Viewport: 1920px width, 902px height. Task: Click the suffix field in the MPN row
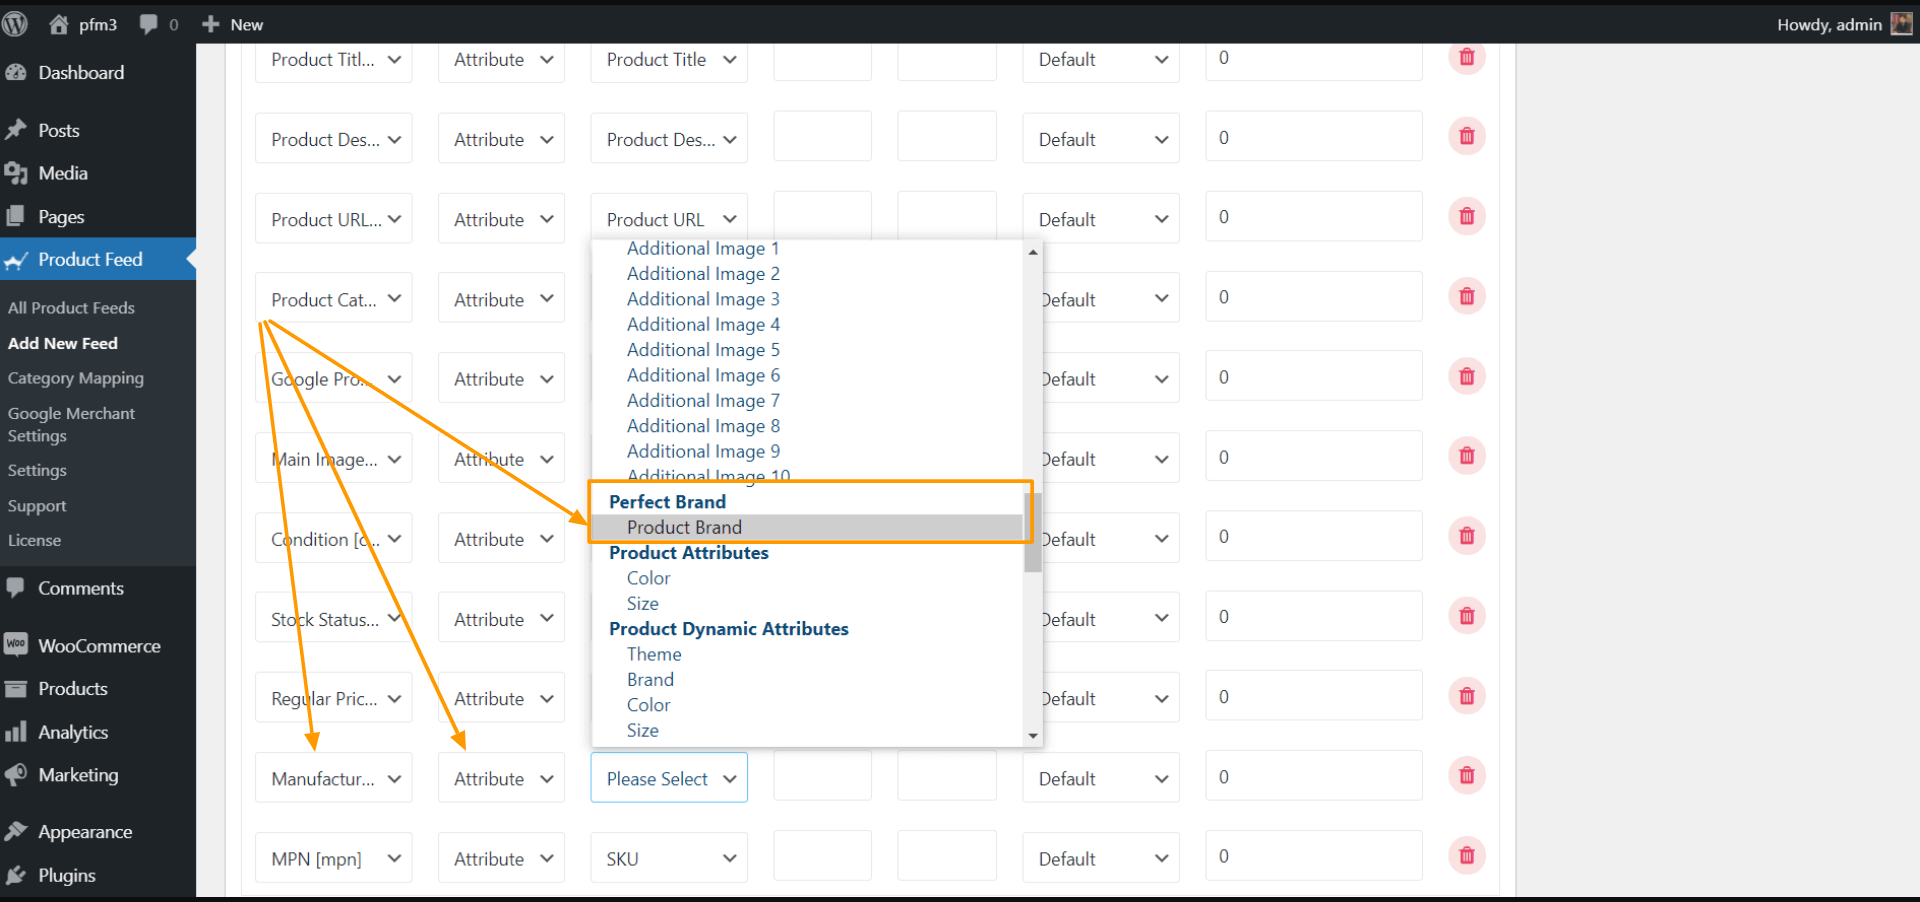947,856
